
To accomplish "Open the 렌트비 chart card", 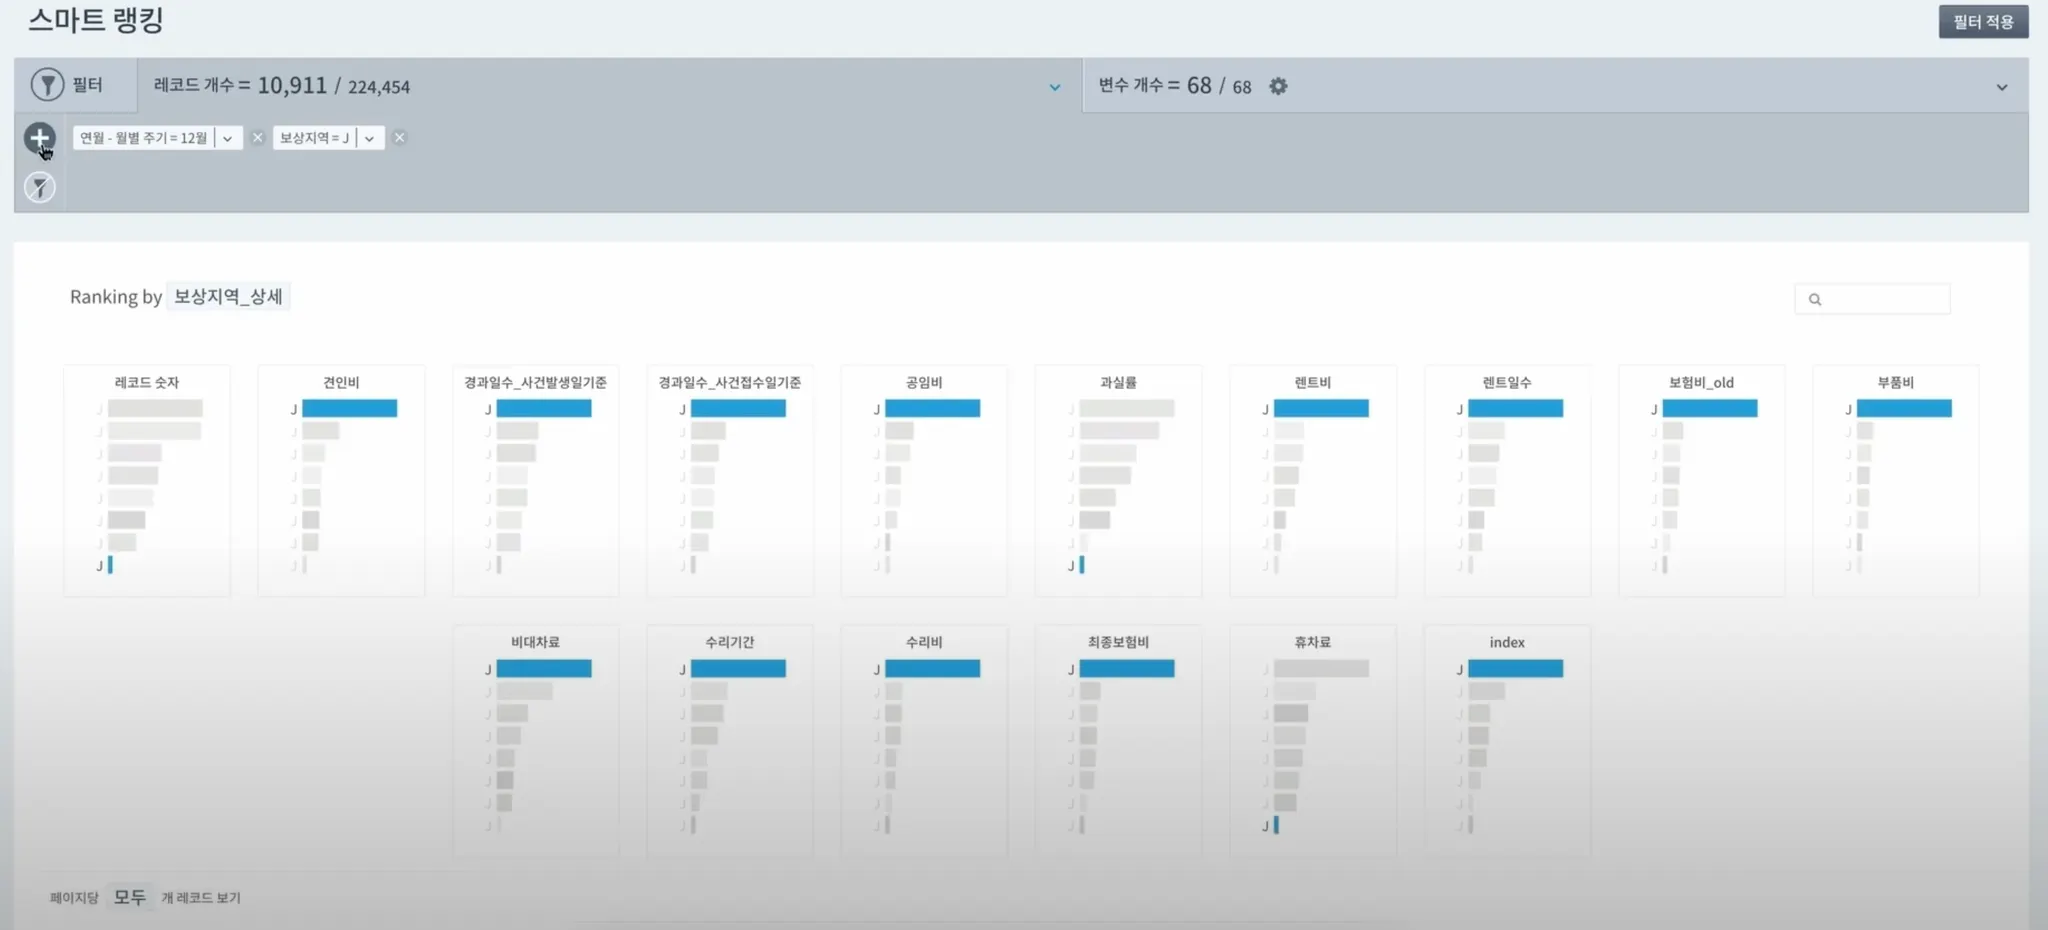I will click(x=1313, y=481).
